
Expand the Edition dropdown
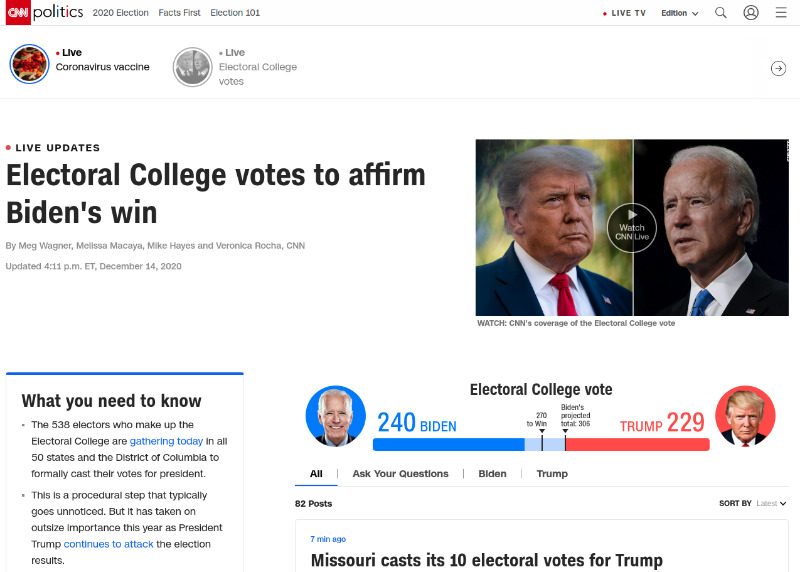680,13
